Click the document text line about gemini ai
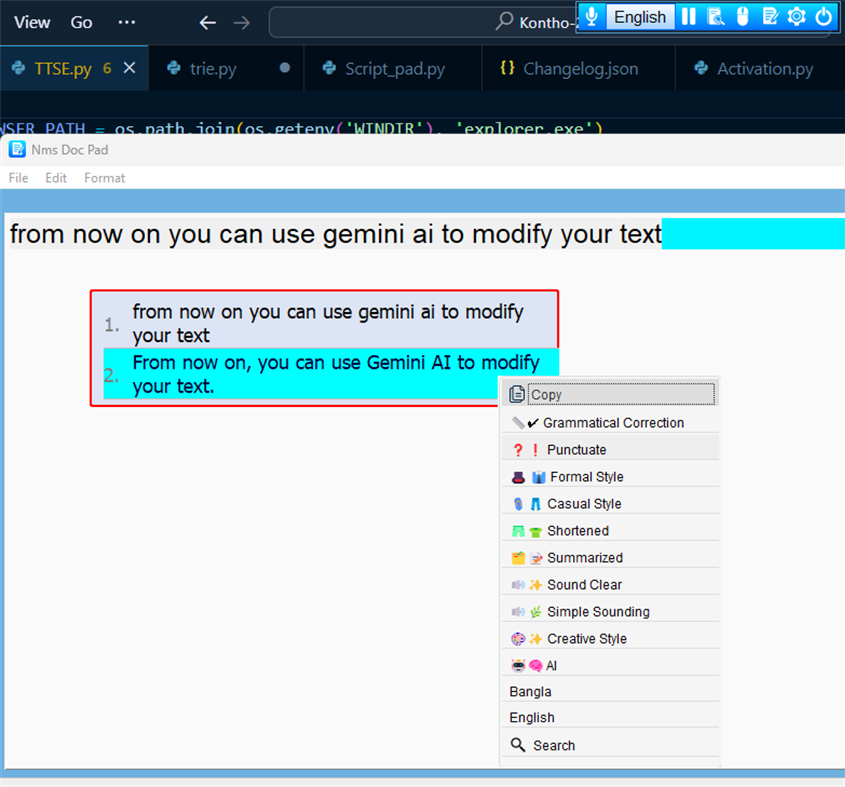 335,234
